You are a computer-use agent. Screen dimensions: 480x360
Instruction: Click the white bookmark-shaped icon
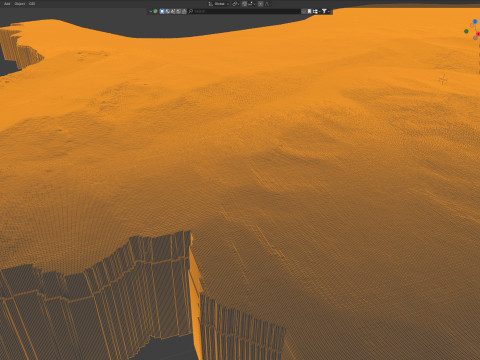(309, 11)
